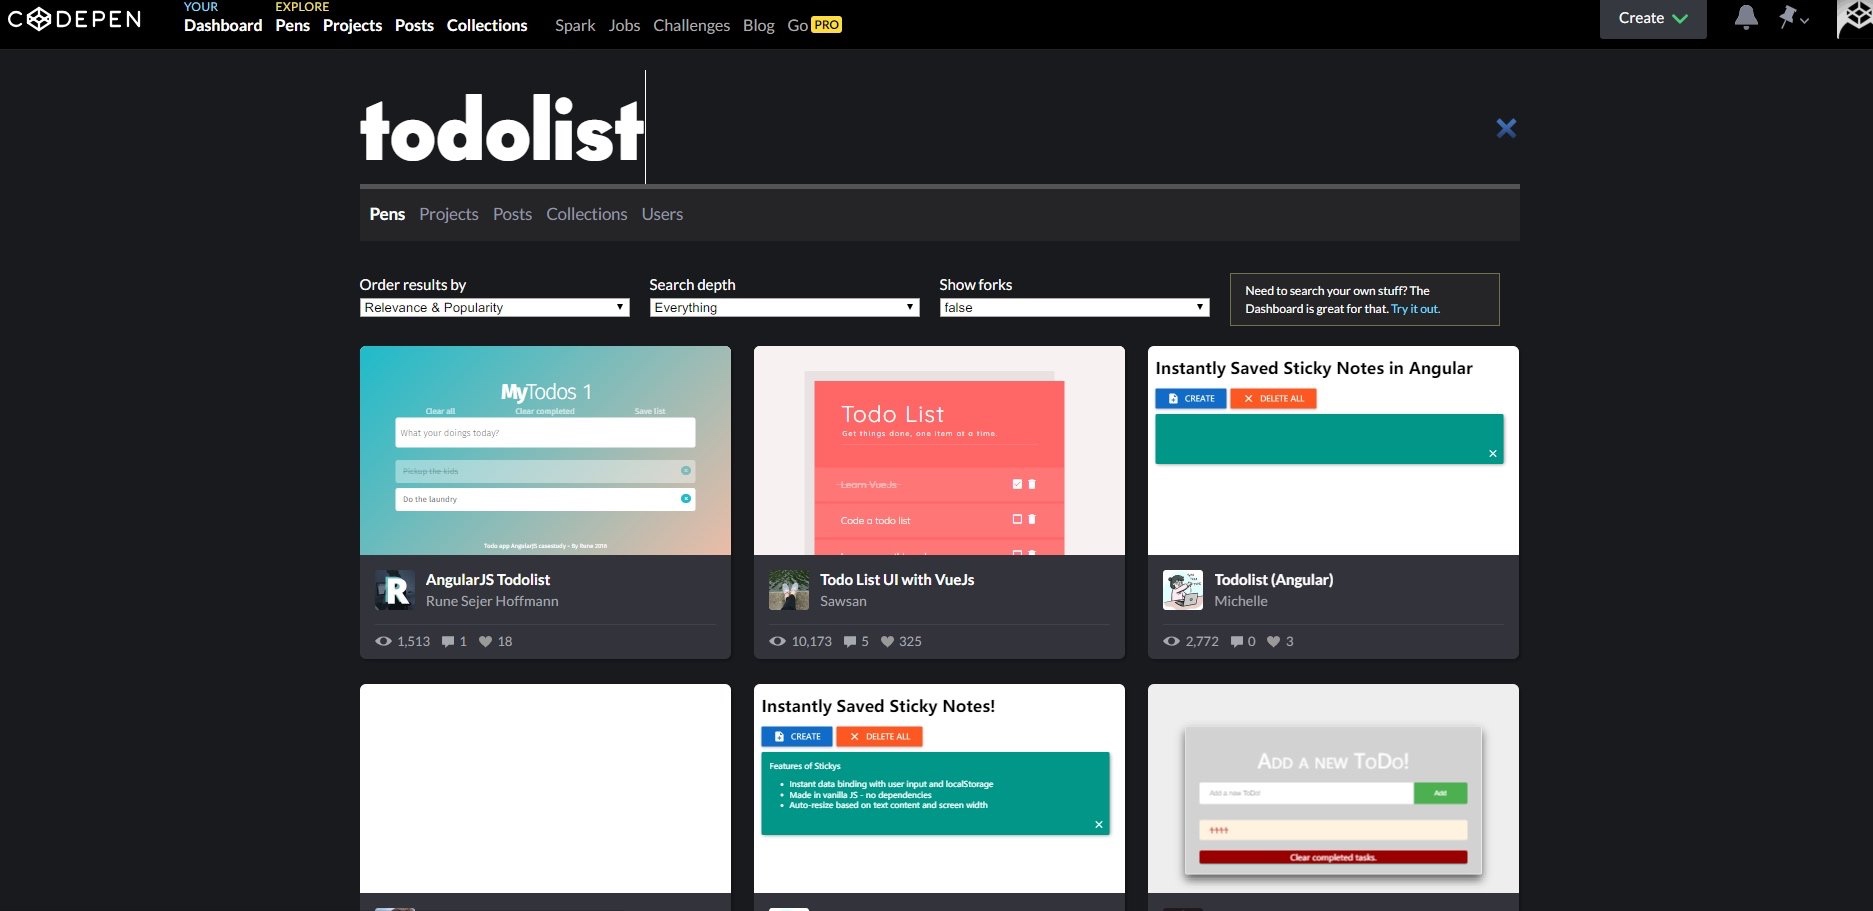The image size is (1873, 911).
Task: Open the Instantly Saved Sticky Notes! preview
Action: click(x=939, y=788)
